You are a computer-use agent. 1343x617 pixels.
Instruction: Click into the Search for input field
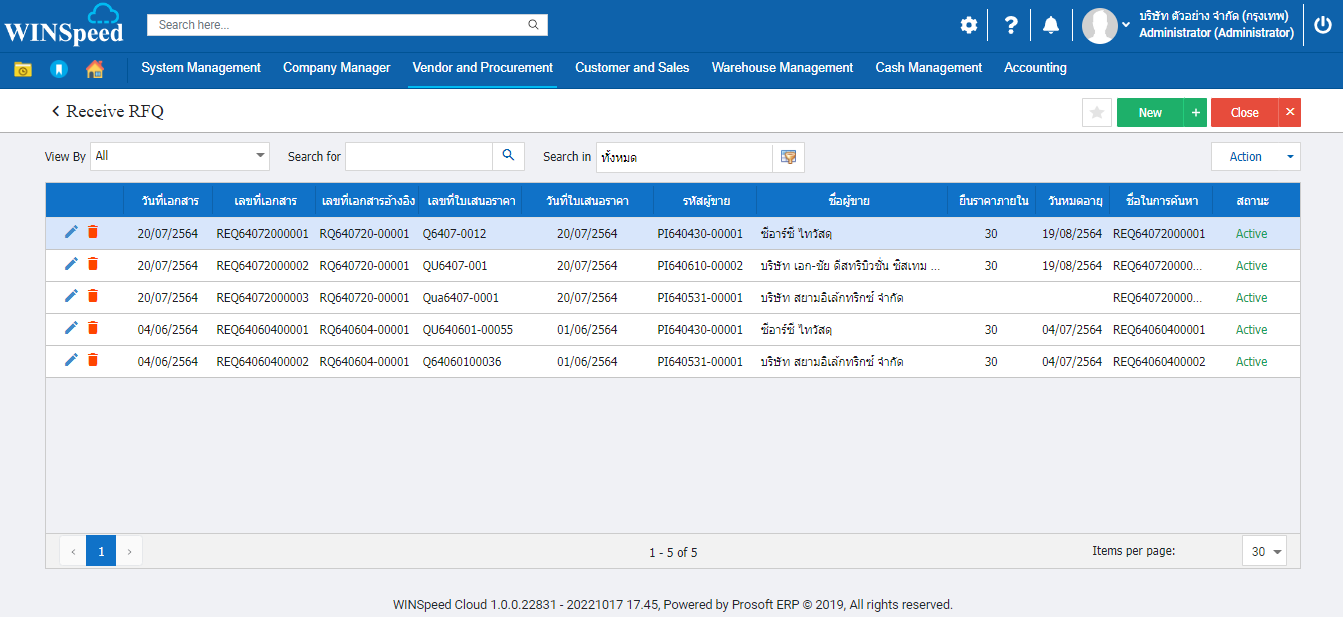[418, 157]
